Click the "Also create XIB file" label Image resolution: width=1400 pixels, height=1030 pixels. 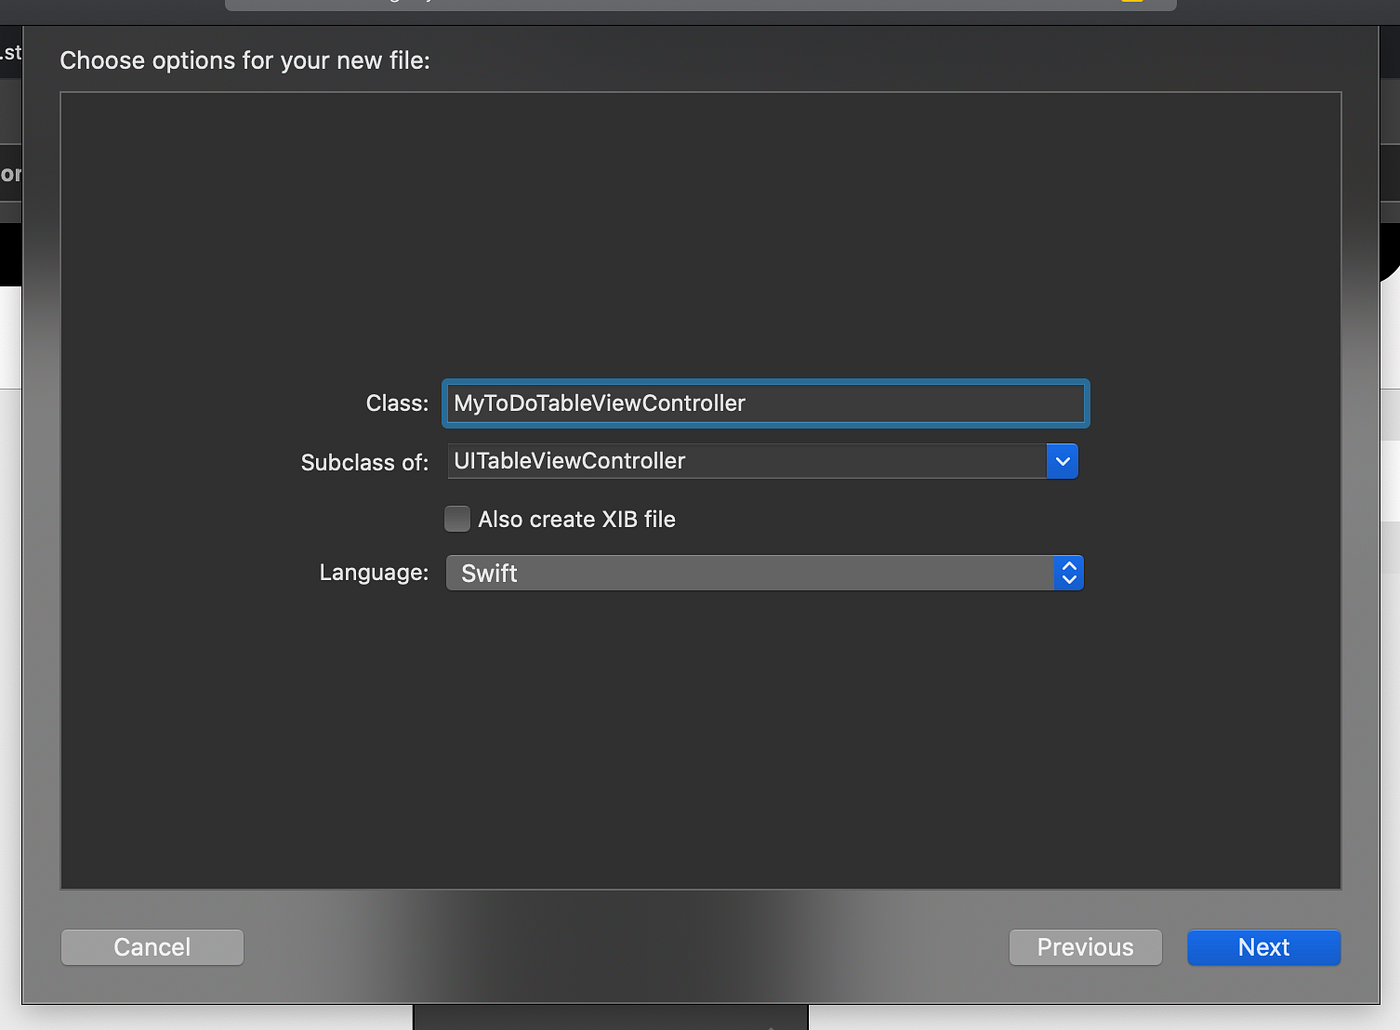click(577, 519)
